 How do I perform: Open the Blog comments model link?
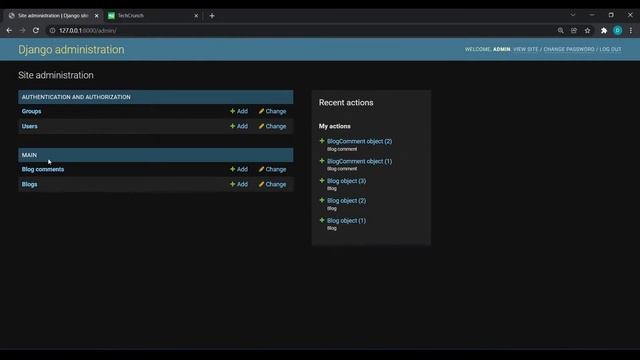pyautogui.click(x=43, y=169)
